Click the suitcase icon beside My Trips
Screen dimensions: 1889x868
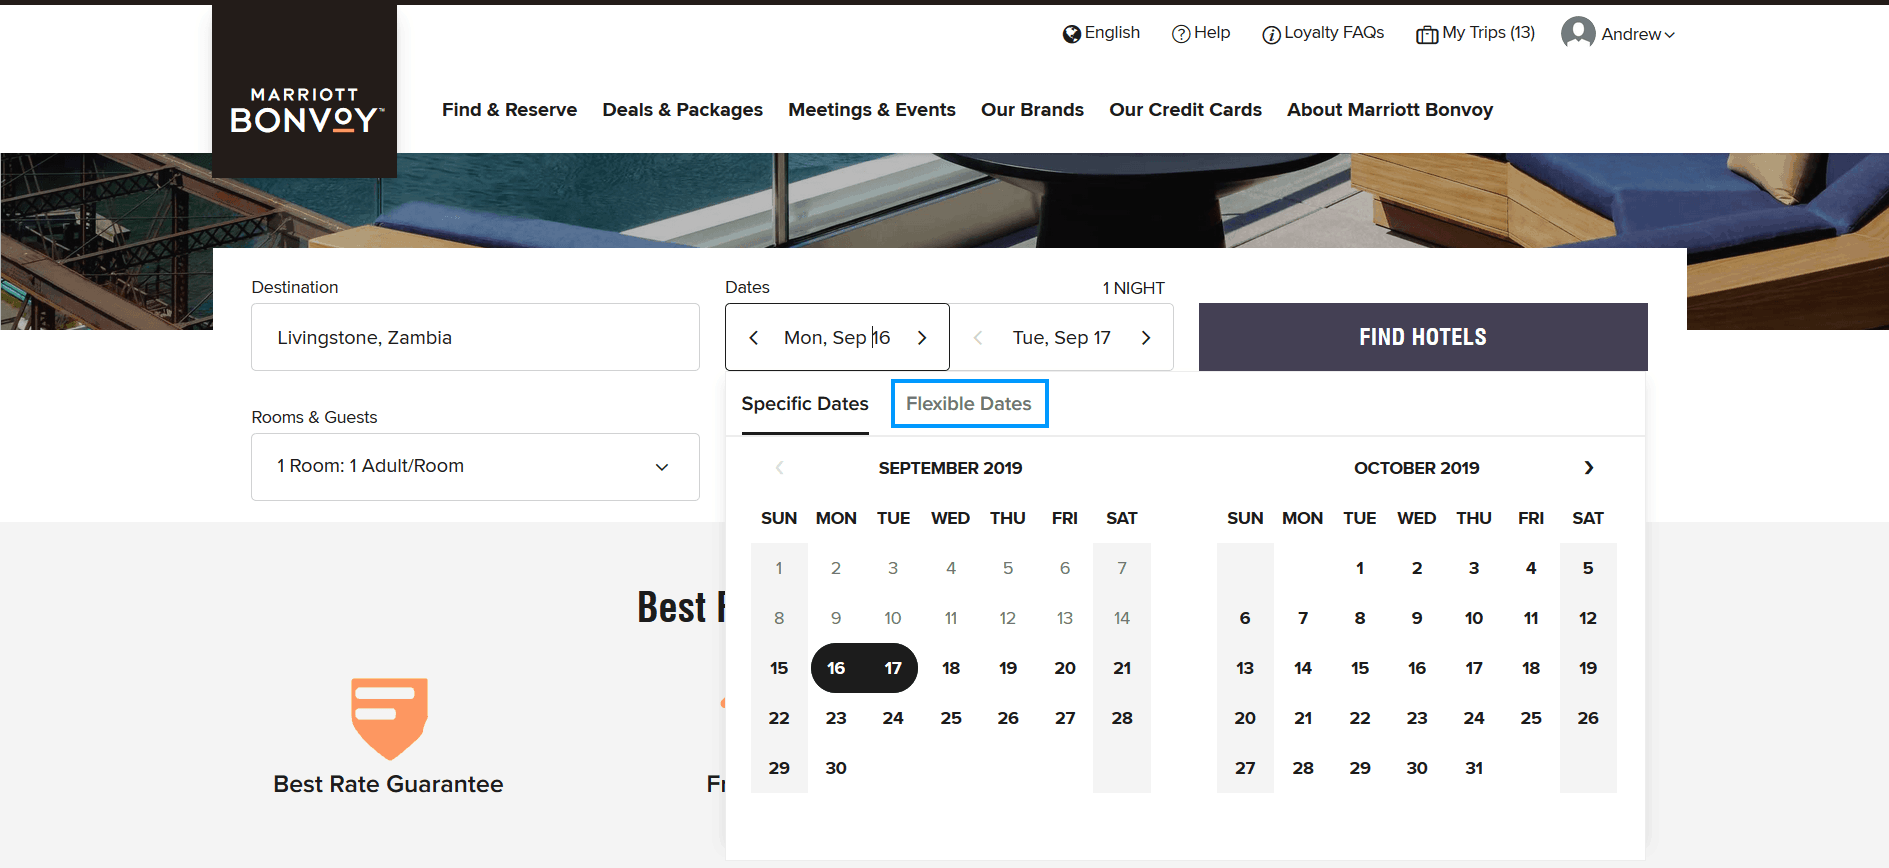point(1427,35)
